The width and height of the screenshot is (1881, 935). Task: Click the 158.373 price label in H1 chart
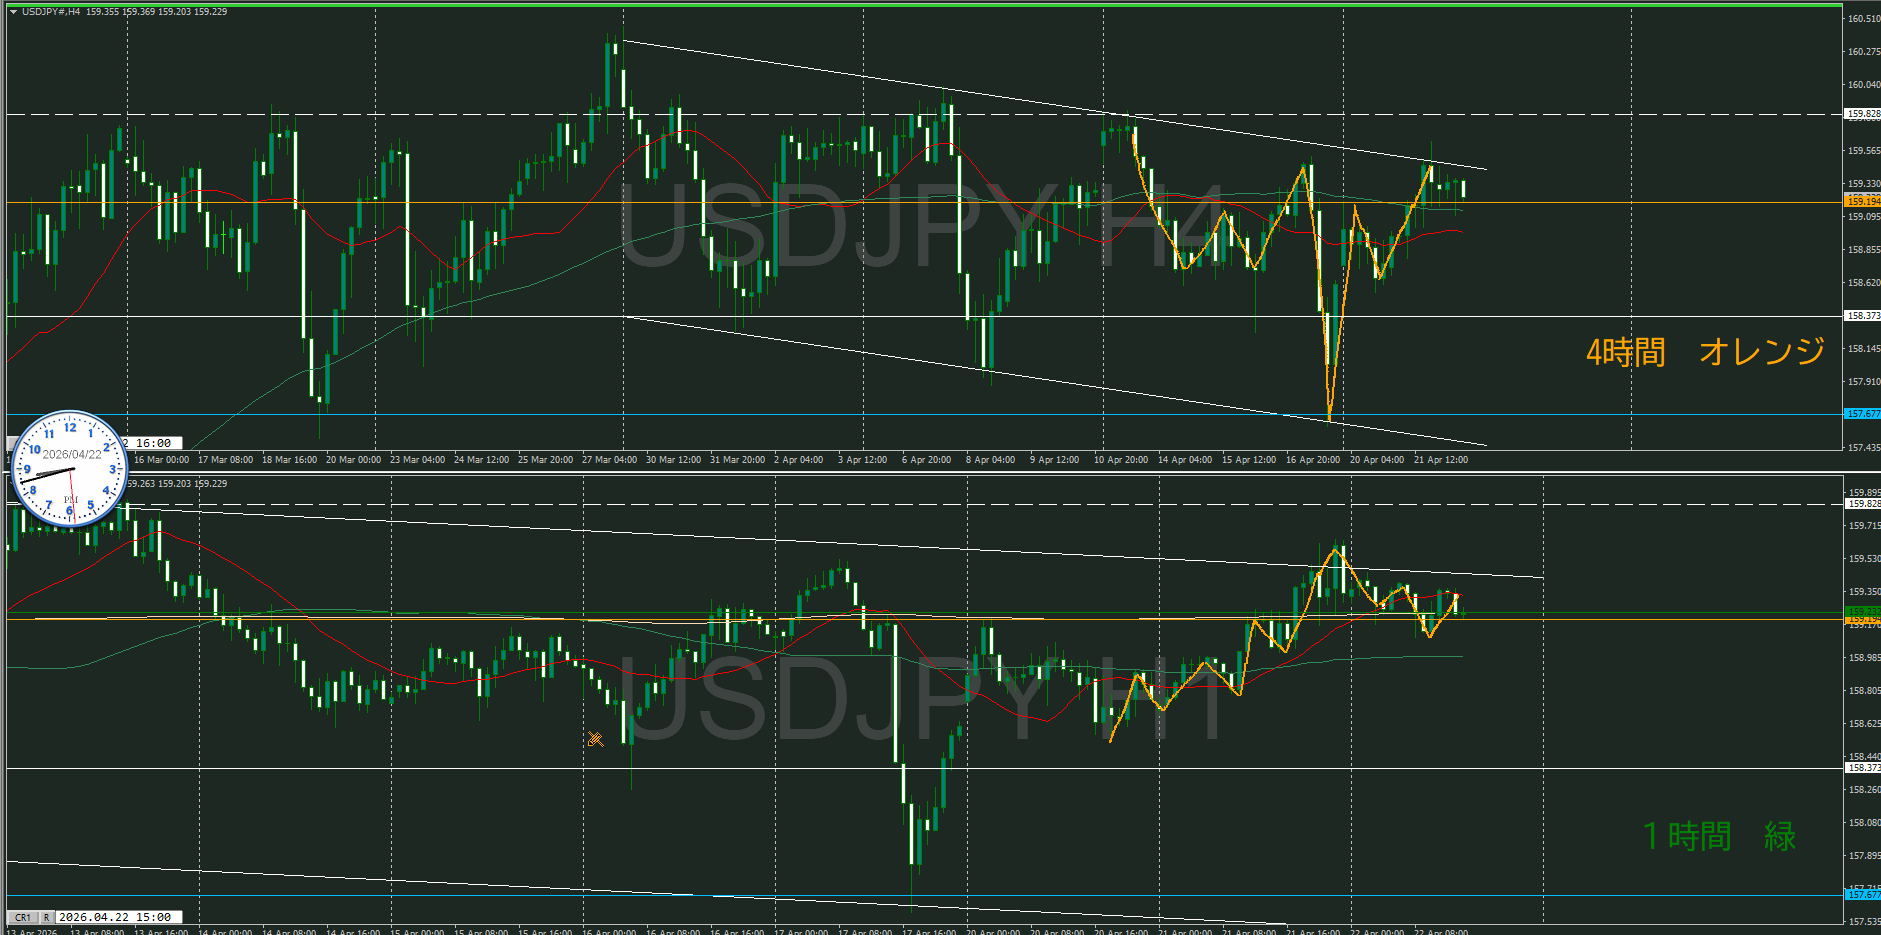(1862, 768)
